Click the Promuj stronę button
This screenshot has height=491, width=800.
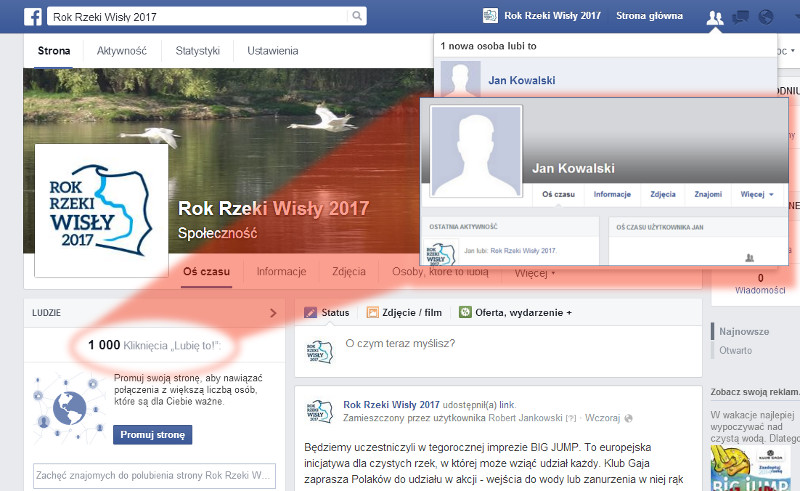(152, 435)
